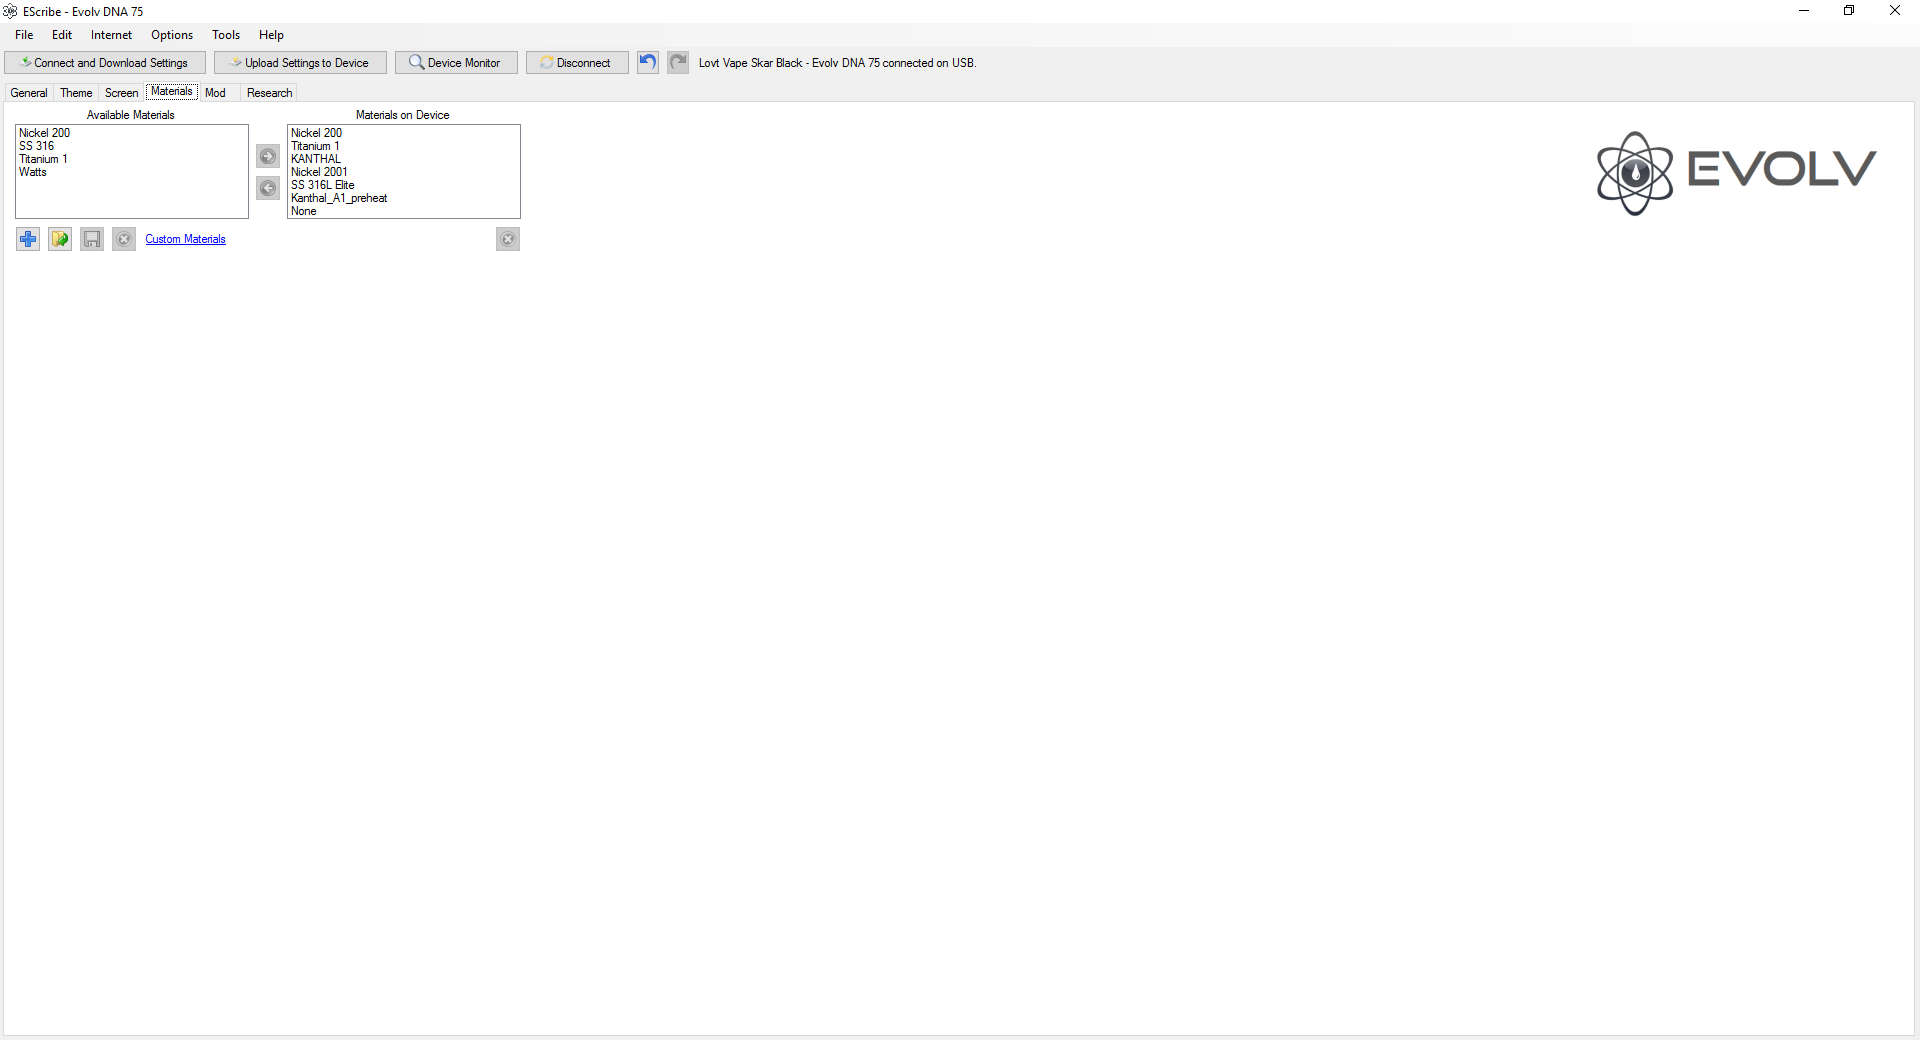Select Kanthal_A1_preheat in Materials on Device

339,198
